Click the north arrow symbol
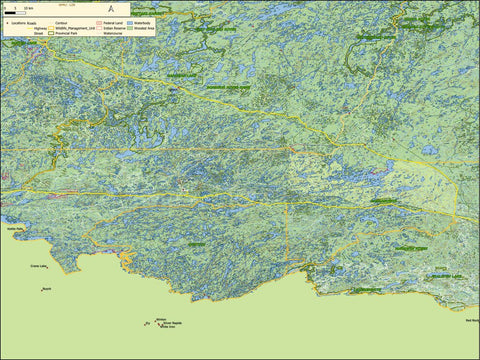This screenshot has width=480, height=360. click(111, 9)
